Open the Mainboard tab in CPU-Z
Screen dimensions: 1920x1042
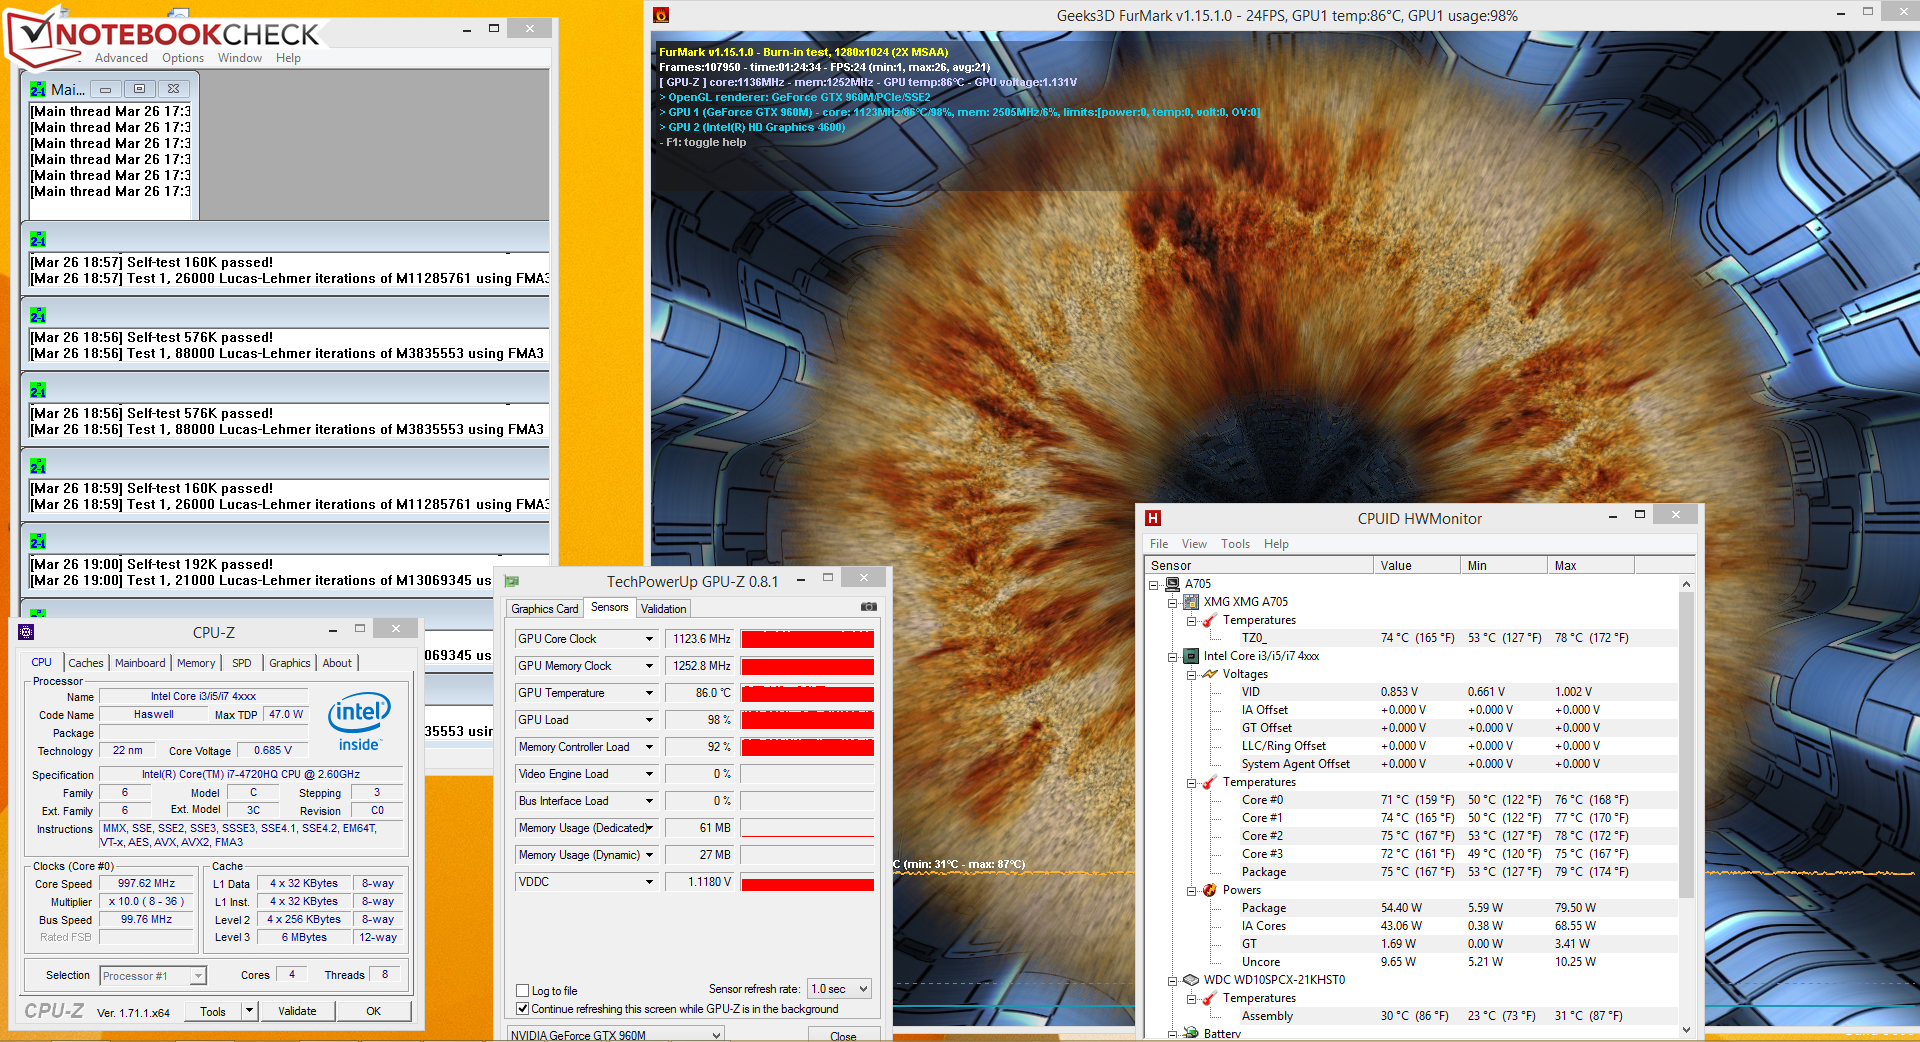[x=140, y=663]
